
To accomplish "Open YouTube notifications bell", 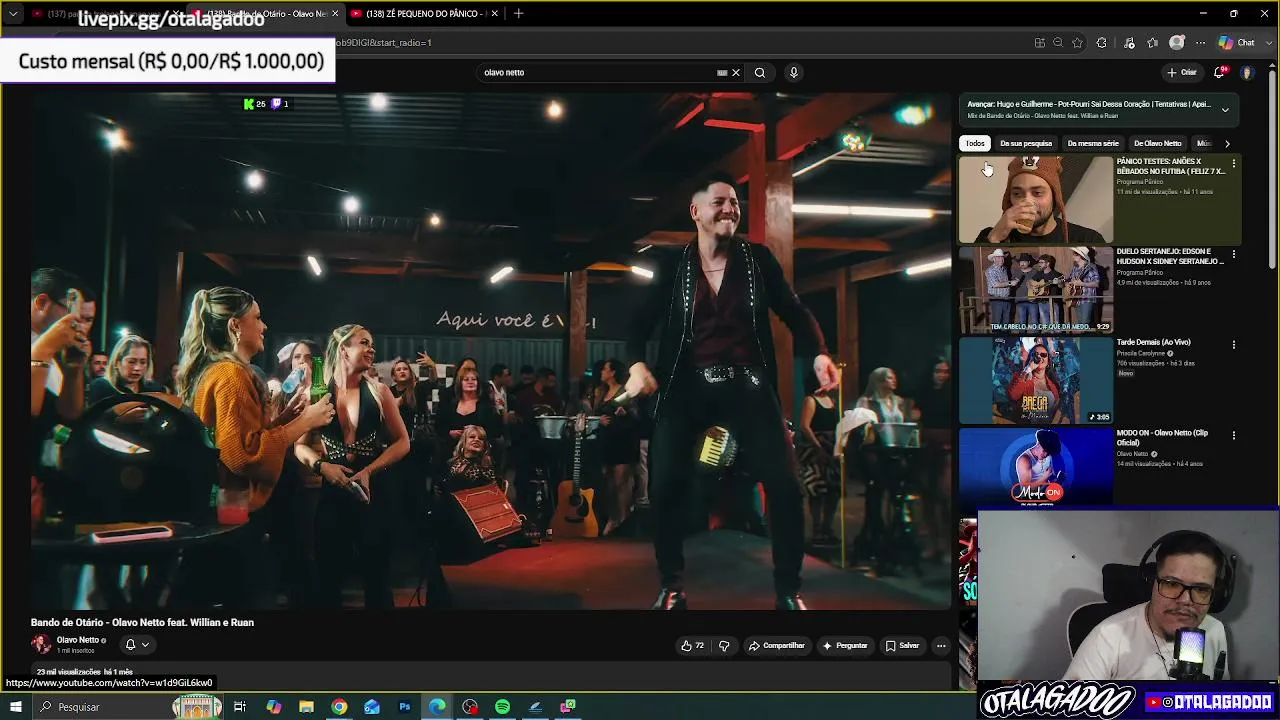I will click(x=1220, y=72).
